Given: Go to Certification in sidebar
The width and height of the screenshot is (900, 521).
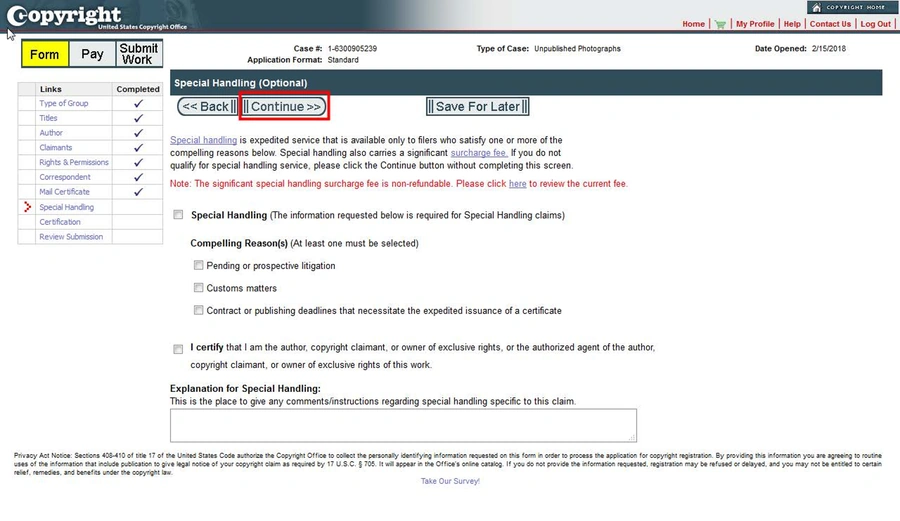Looking at the screenshot, I should point(60,222).
